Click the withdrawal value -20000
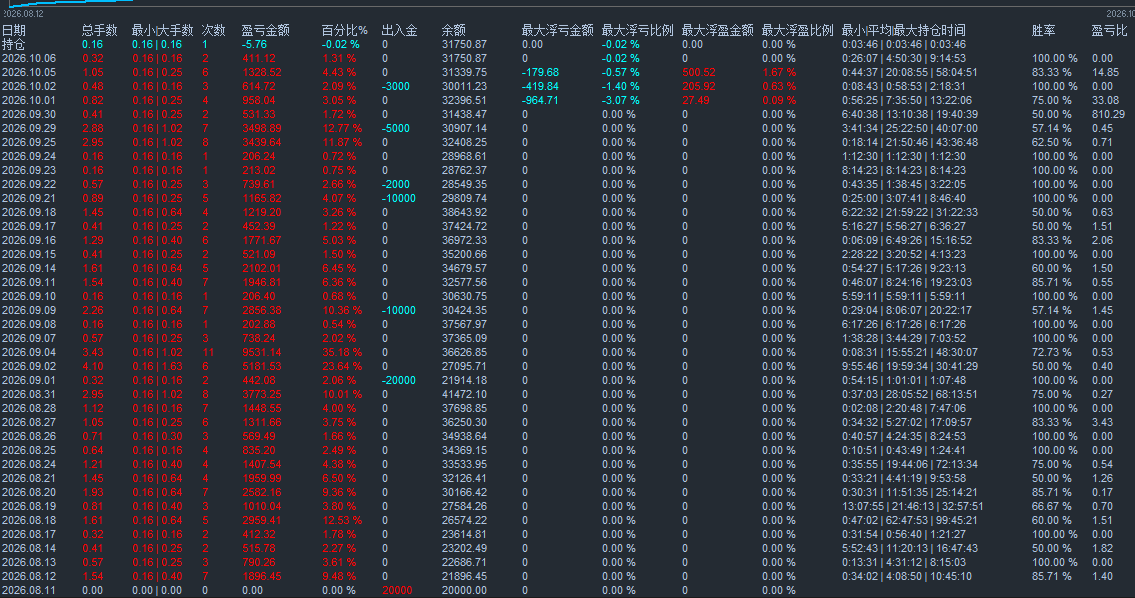The image size is (1135, 598). [399, 381]
